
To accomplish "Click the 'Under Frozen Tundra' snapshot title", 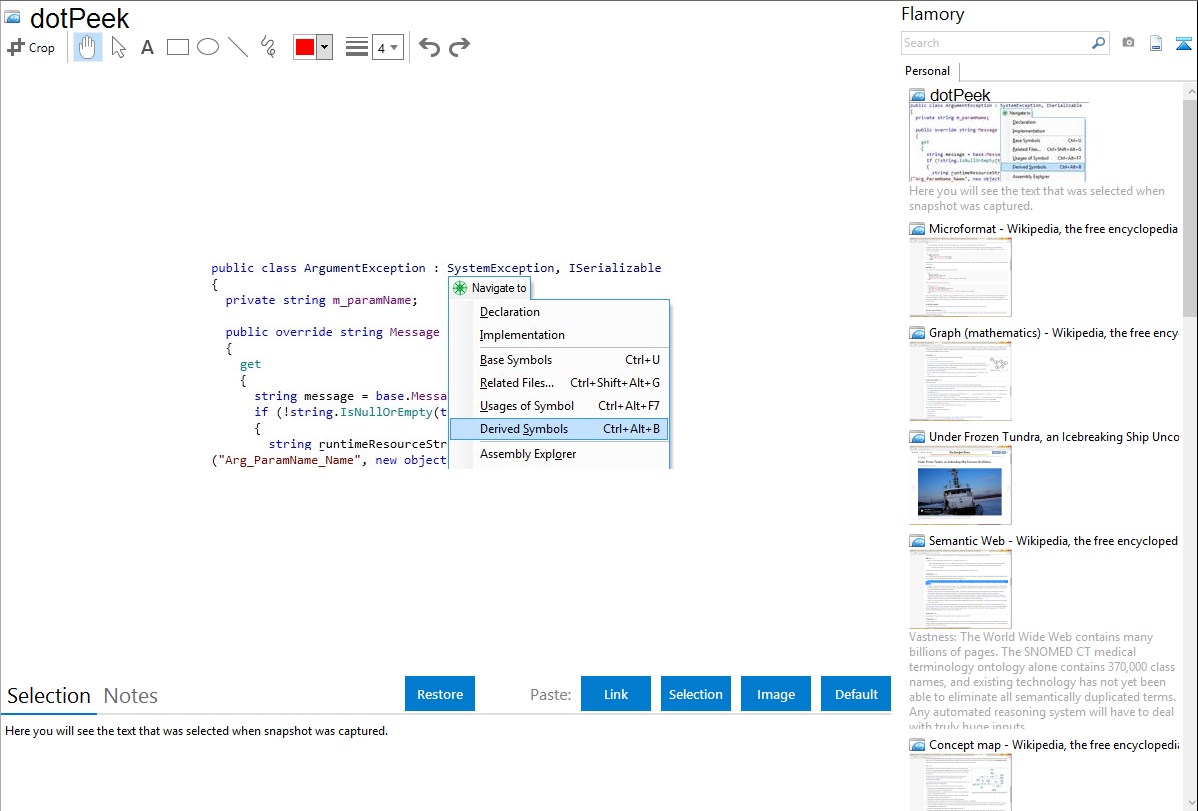I will pyautogui.click(x=1054, y=436).
